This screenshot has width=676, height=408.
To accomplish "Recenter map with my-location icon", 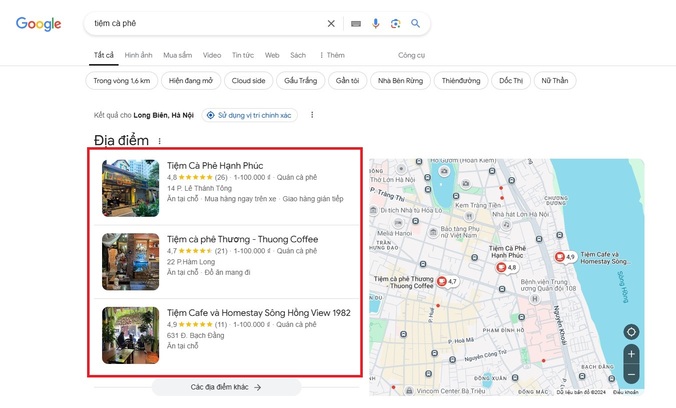I will point(631,332).
